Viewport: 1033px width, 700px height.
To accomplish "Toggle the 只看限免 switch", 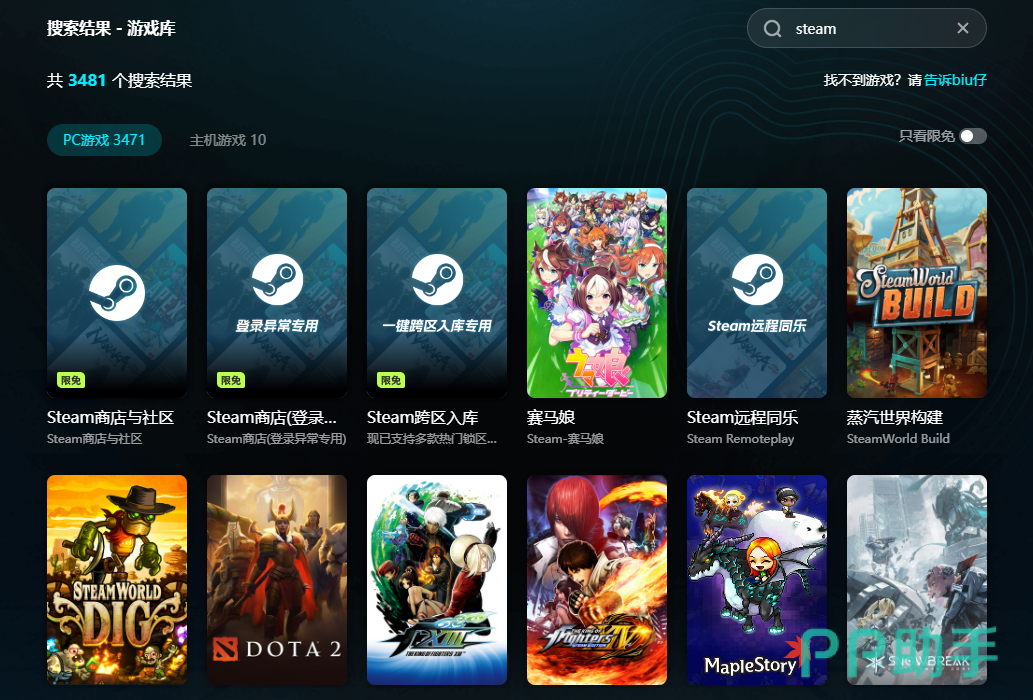I will pyautogui.click(x=972, y=136).
